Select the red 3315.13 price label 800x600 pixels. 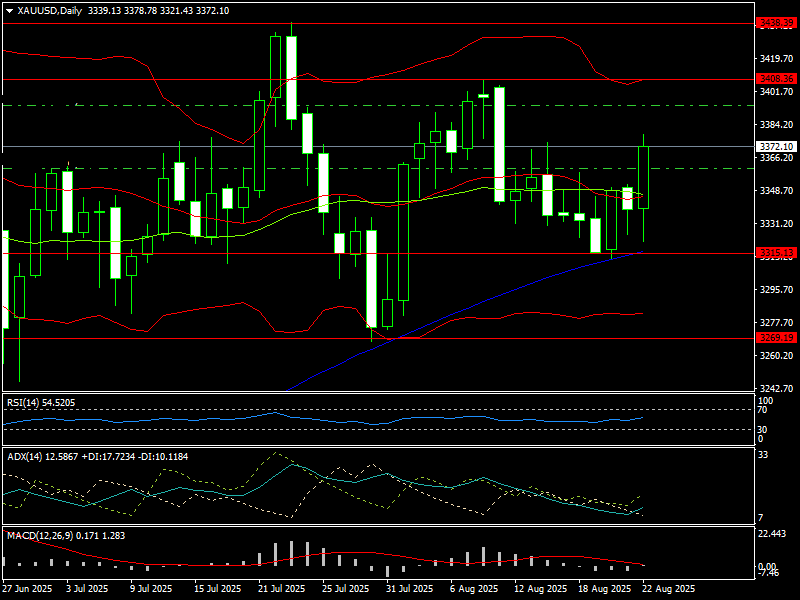776,253
